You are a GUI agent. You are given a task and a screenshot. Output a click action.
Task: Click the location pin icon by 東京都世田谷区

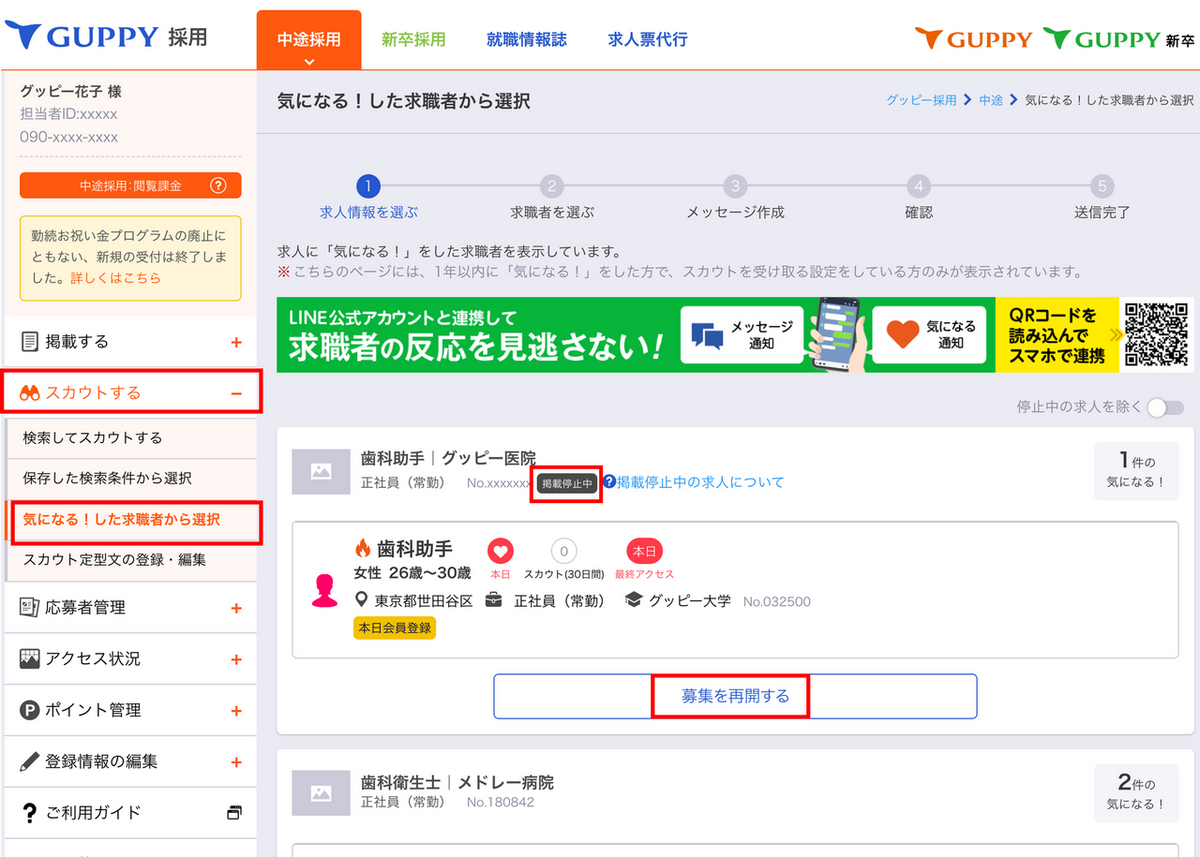click(362, 601)
